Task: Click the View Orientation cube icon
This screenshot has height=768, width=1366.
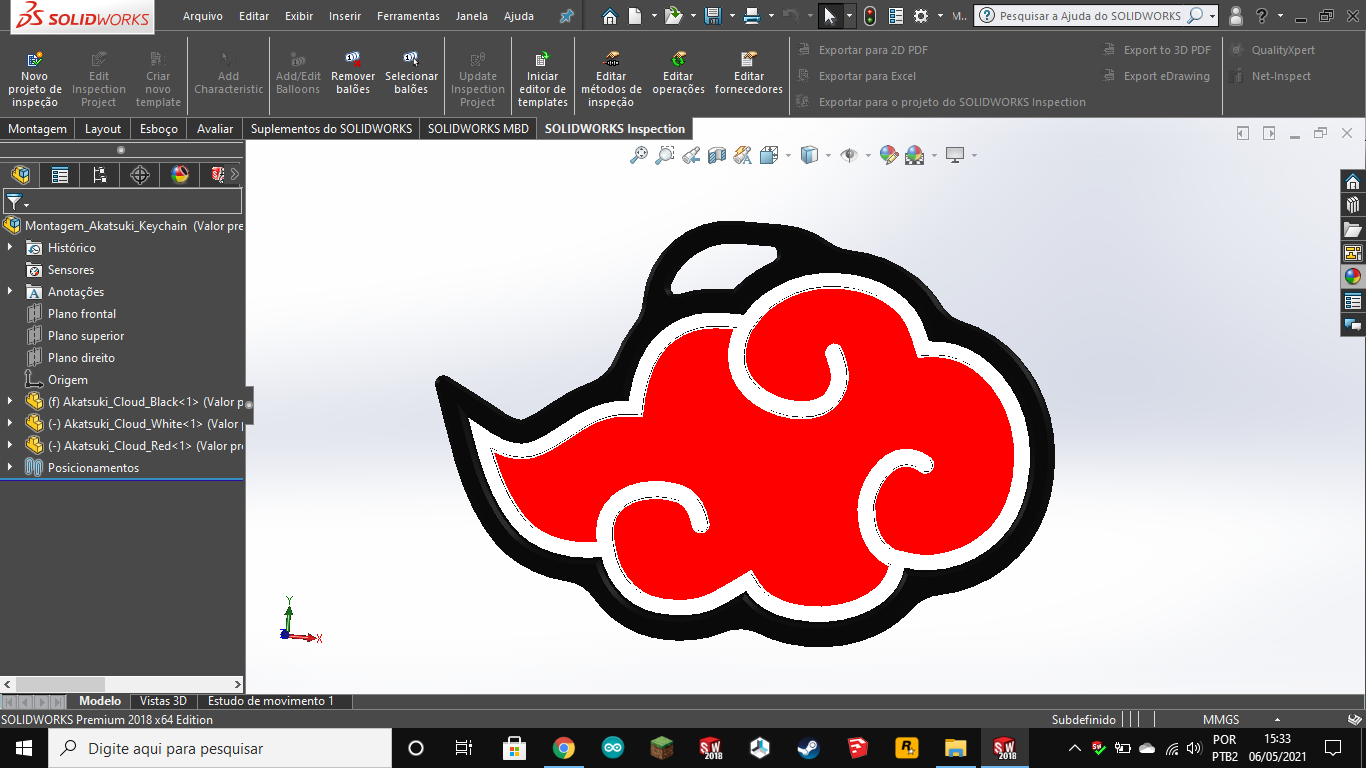Action: point(768,155)
